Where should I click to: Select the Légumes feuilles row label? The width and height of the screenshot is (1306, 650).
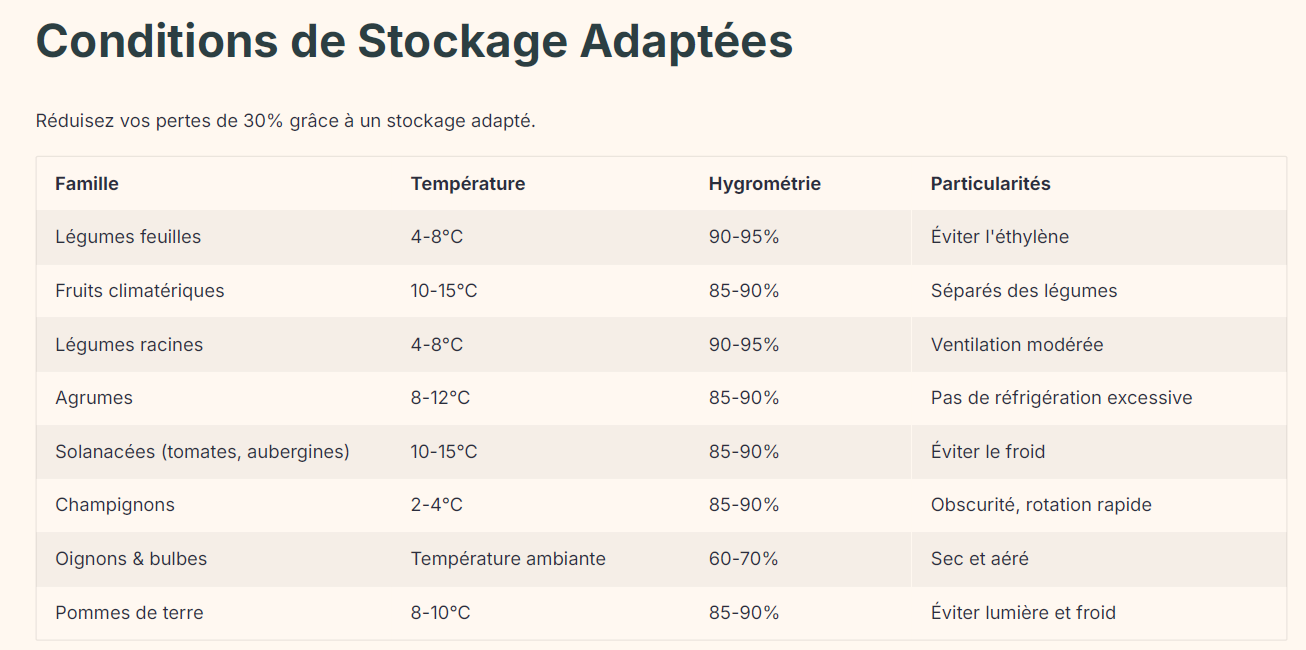tap(128, 237)
